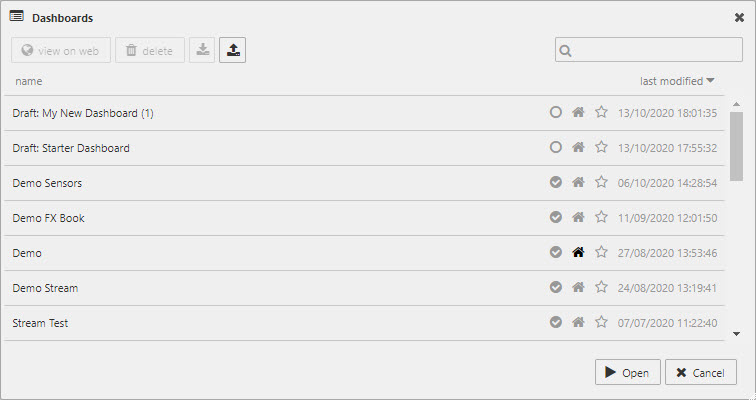
Task: Set Demo FX Book as home dashboard
Action: tap(578, 218)
